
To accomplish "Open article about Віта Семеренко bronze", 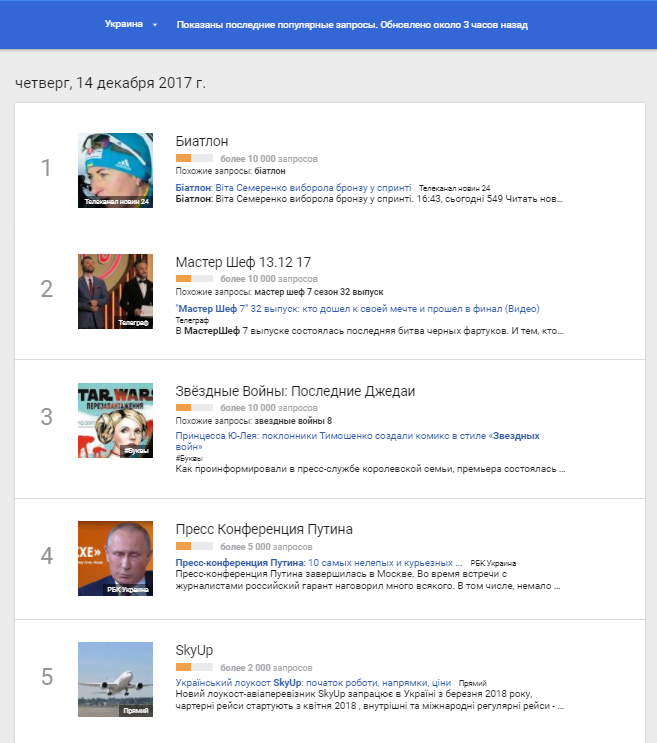I will tap(294, 187).
